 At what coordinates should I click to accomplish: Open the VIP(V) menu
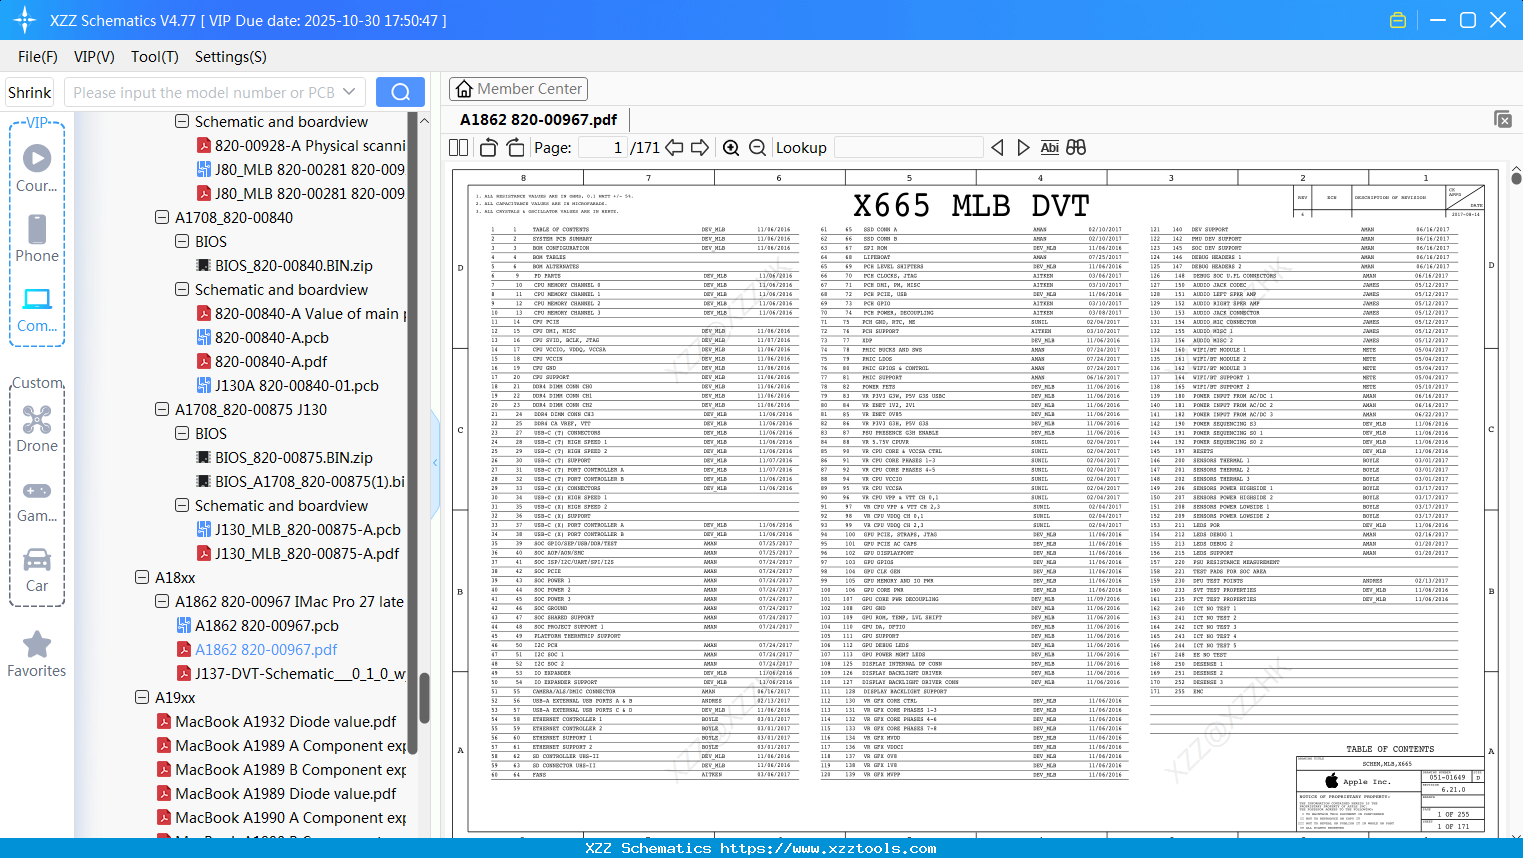tap(94, 57)
